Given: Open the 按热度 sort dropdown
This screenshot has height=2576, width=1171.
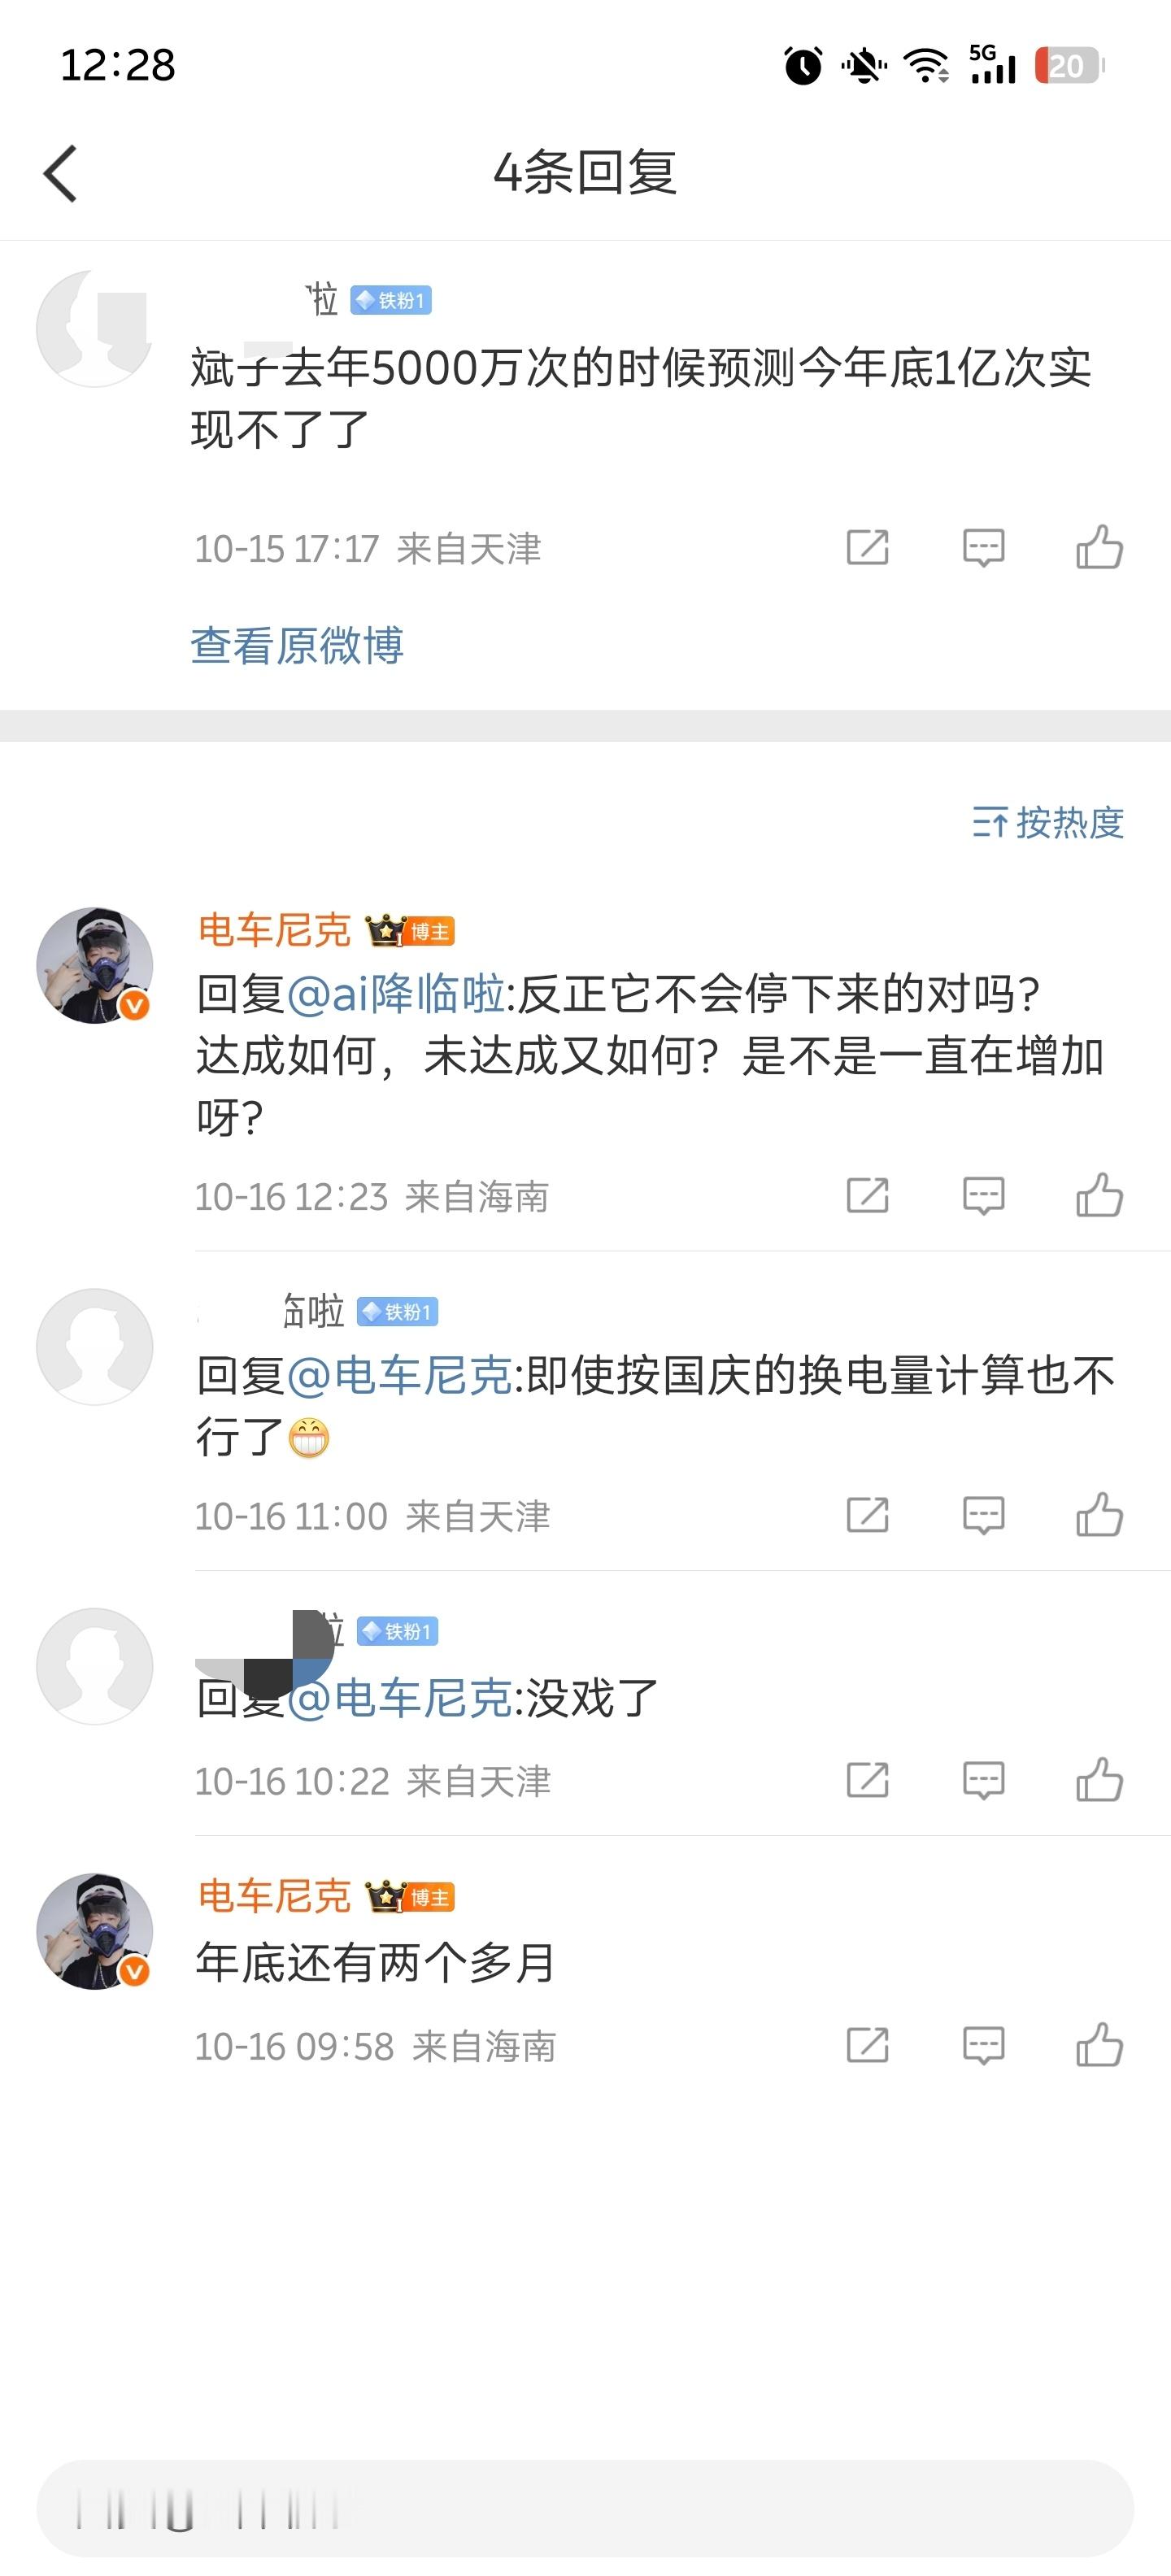Looking at the screenshot, I should 1048,823.
